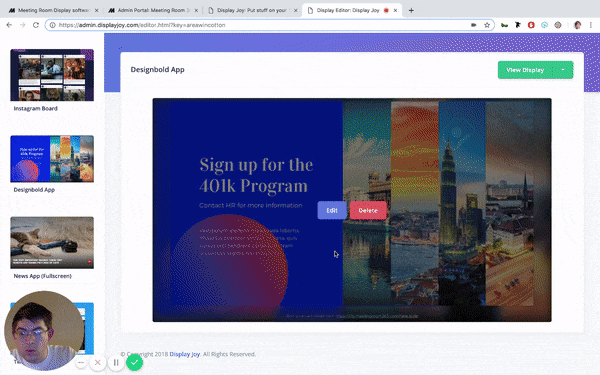The height and width of the screenshot is (375, 600).
Task: Click the Designbold App panel heading
Action: click(157, 70)
